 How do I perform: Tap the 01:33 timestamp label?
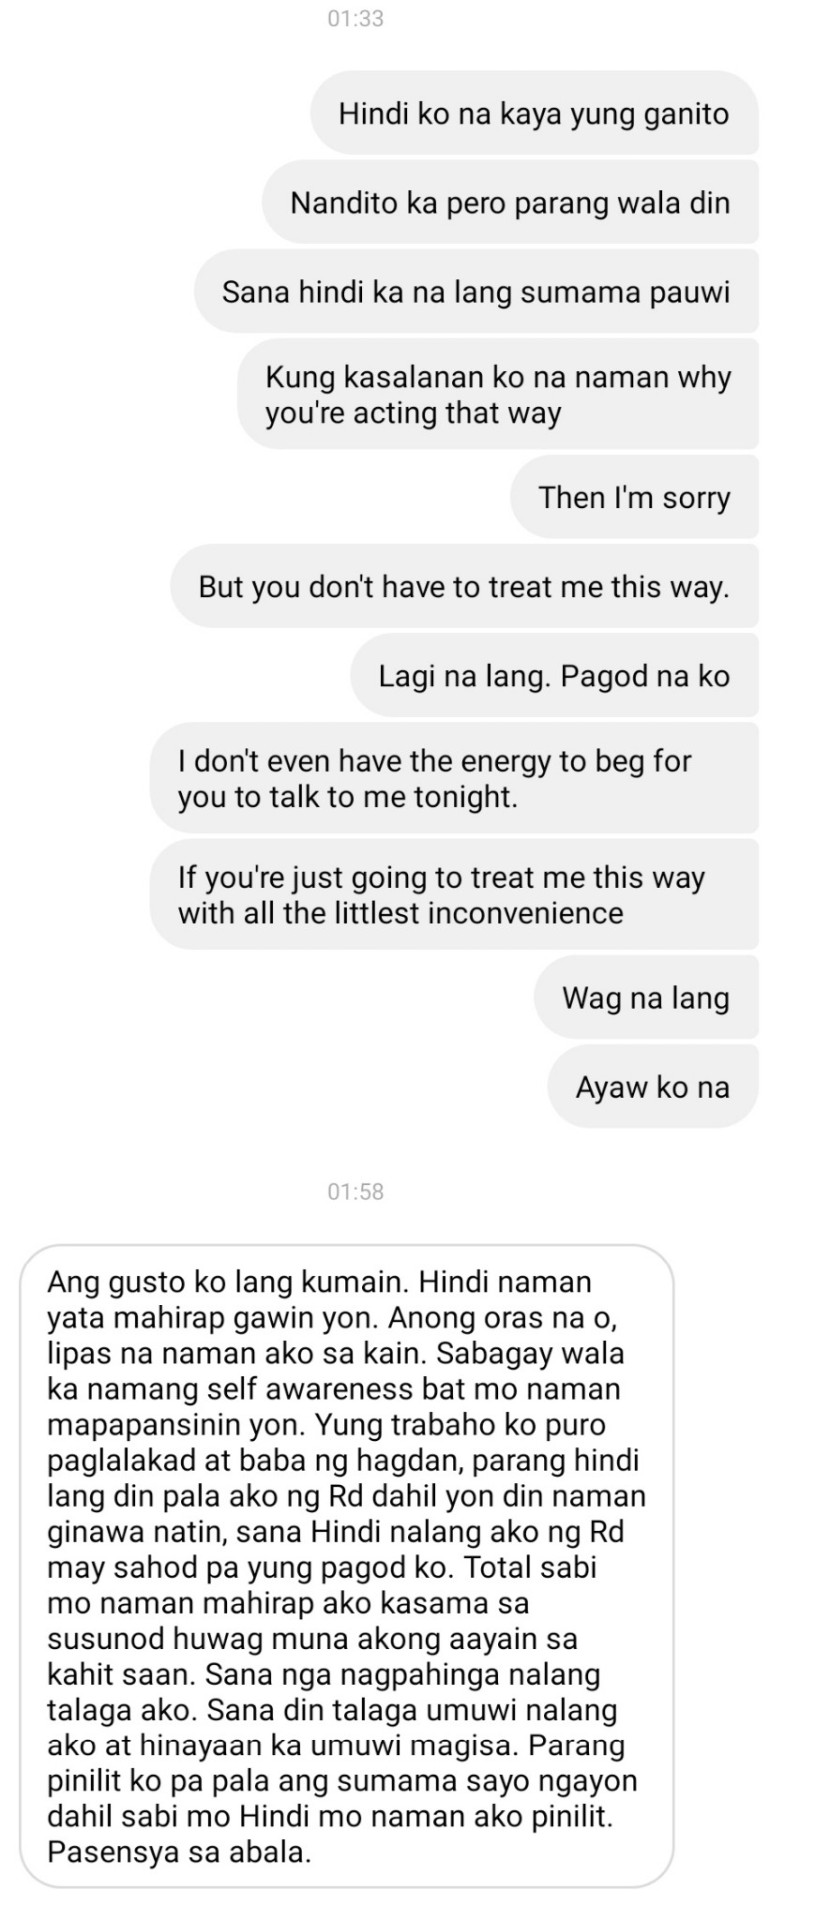tap(355, 19)
